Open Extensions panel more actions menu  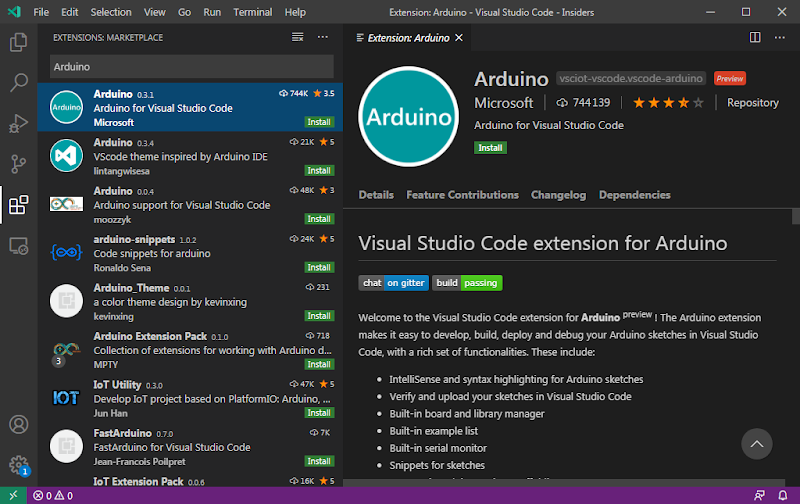(322, 37)
